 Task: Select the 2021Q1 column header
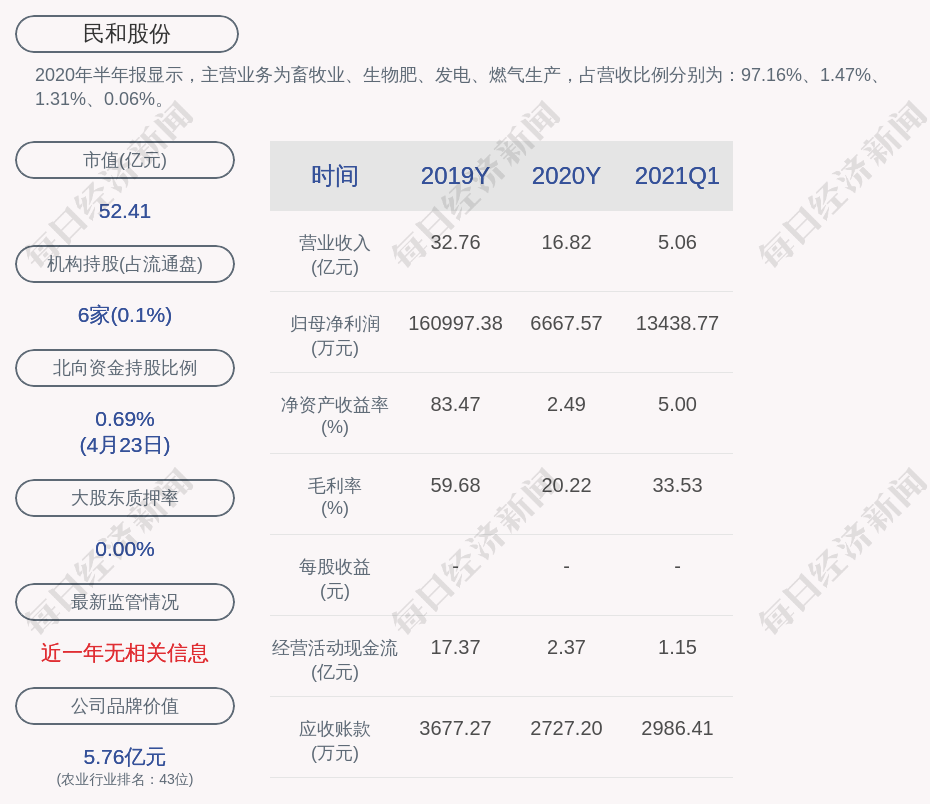click(677, 176)
